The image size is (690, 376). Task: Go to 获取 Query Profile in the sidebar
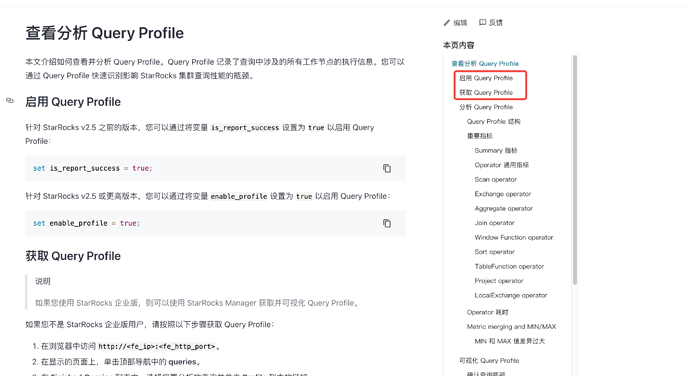(x=486, y=92)
